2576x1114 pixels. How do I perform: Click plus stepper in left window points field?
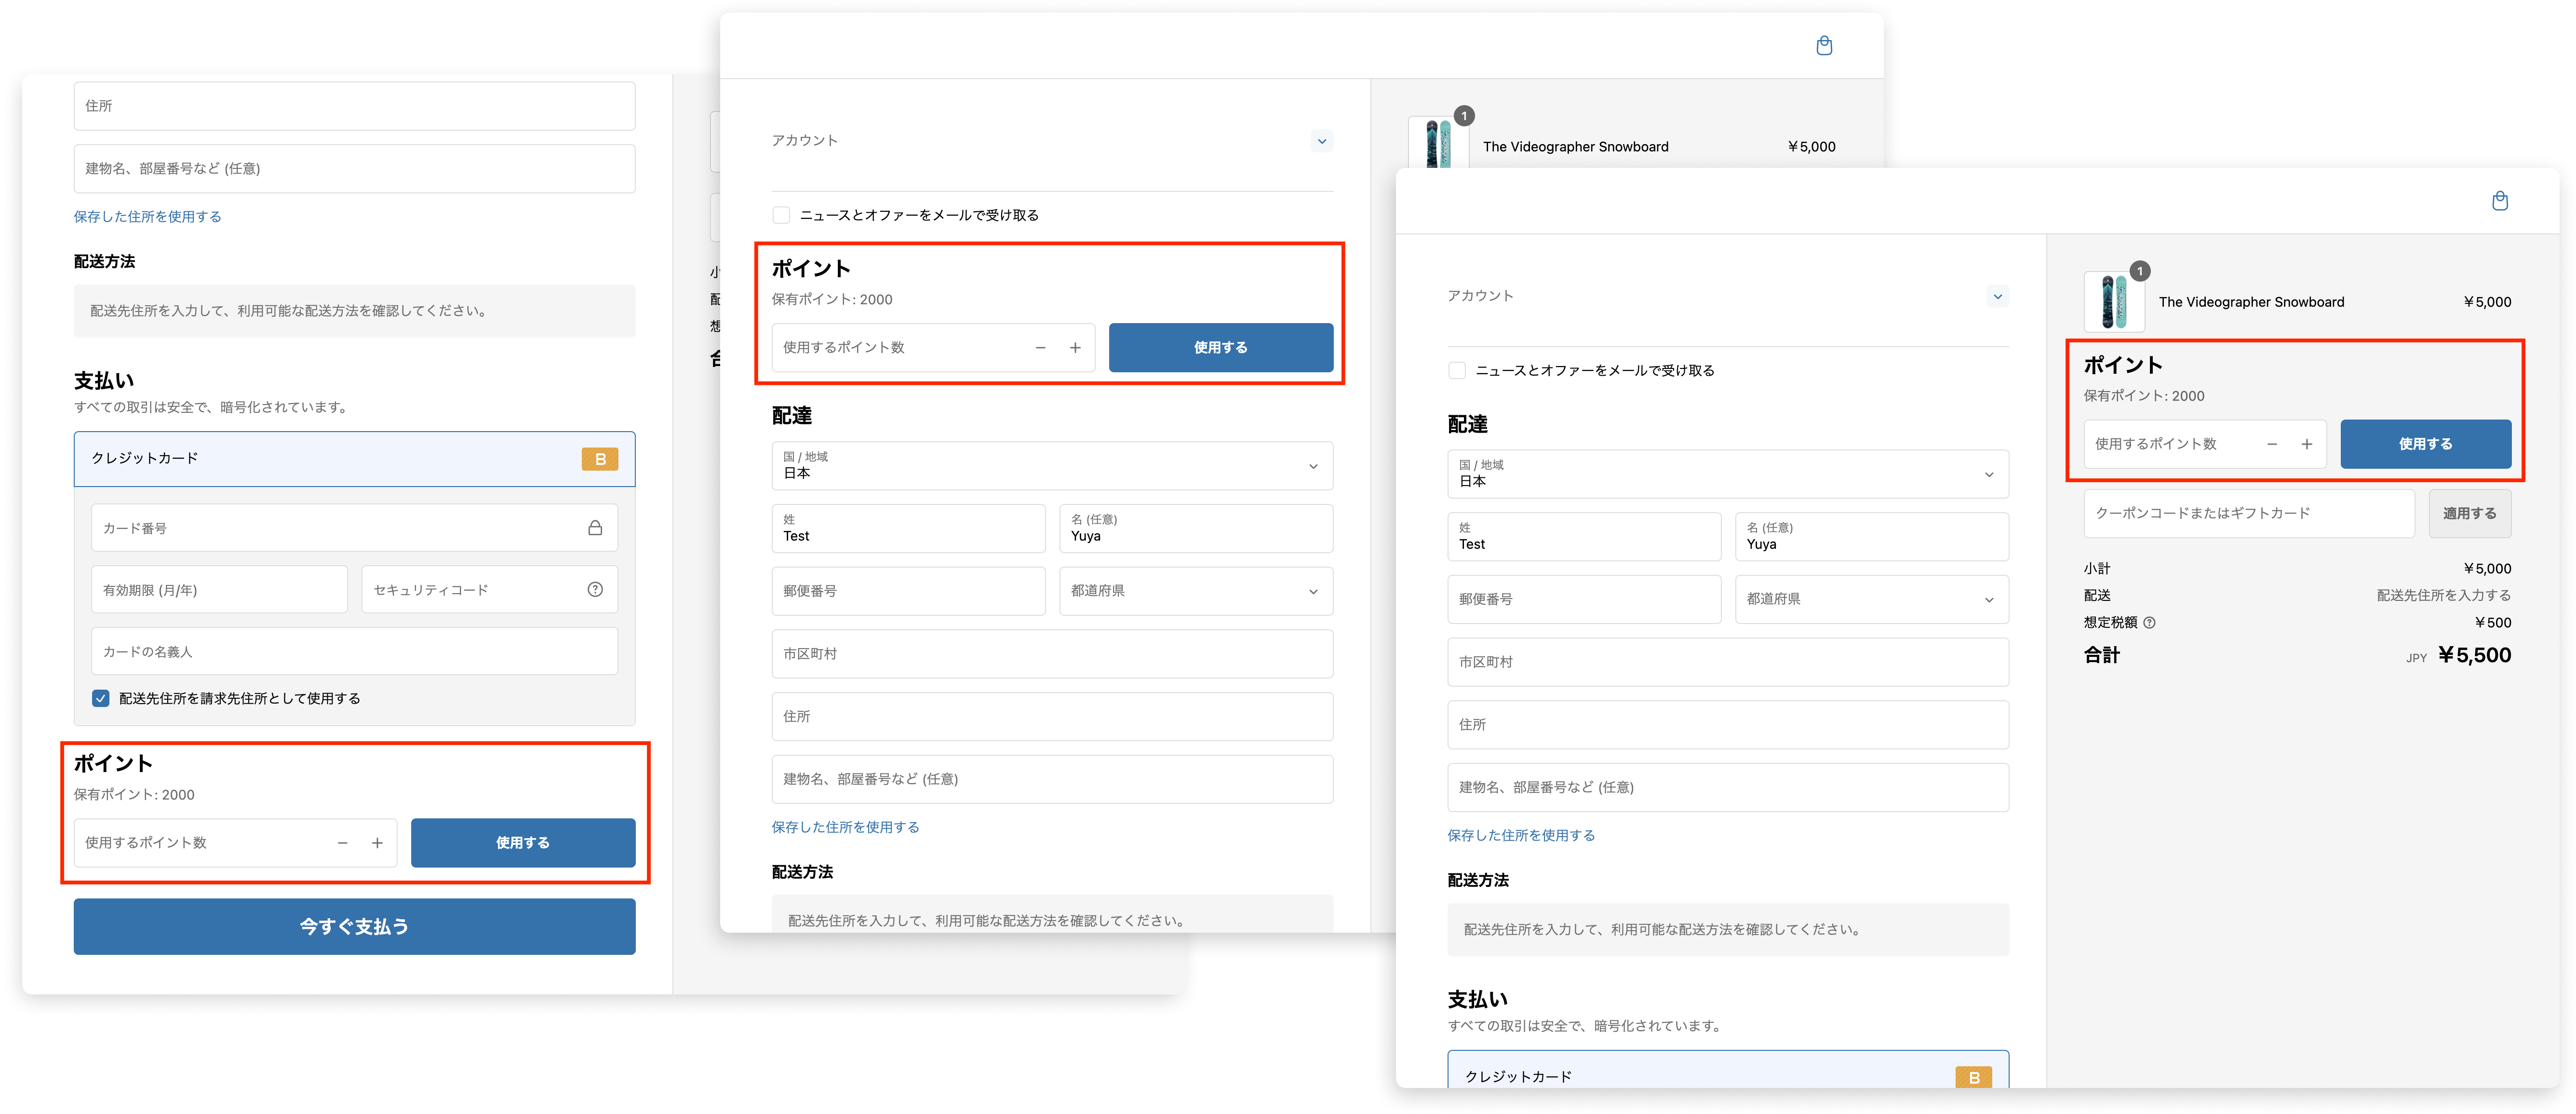pyautogui.click(x=377, y=843)
